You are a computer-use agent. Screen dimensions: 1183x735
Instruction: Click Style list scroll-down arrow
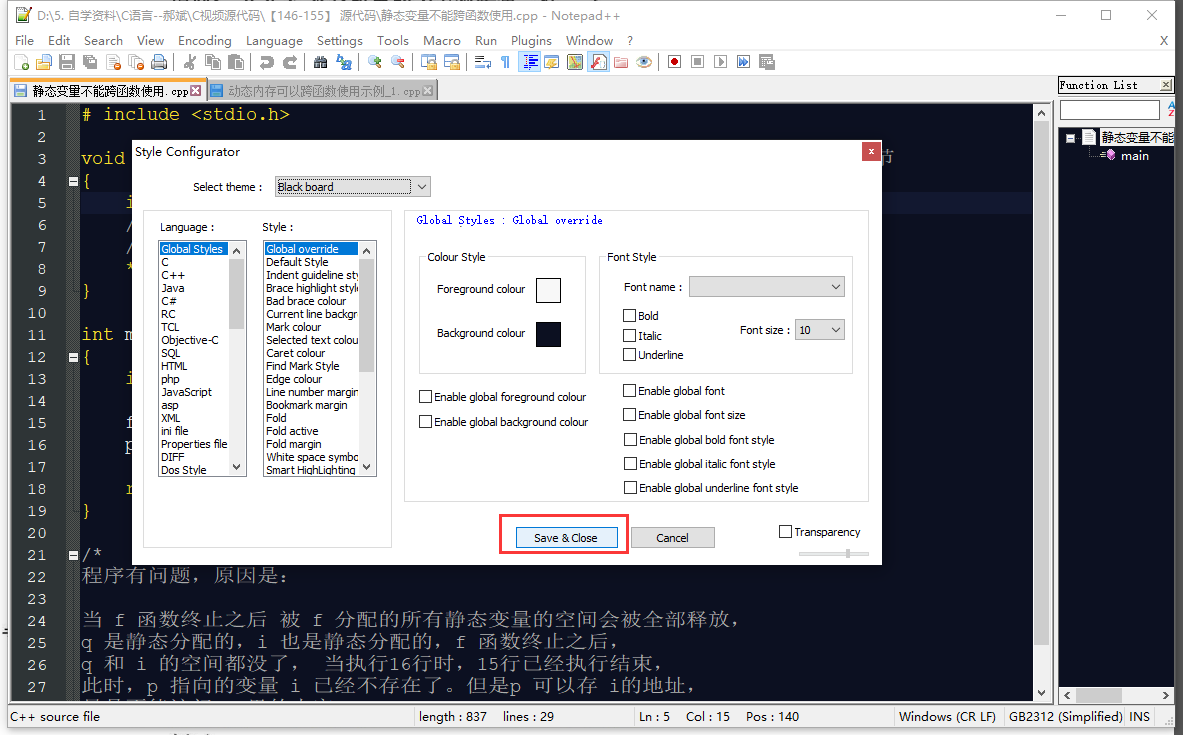pyautogui.click(x=367, y=467)
